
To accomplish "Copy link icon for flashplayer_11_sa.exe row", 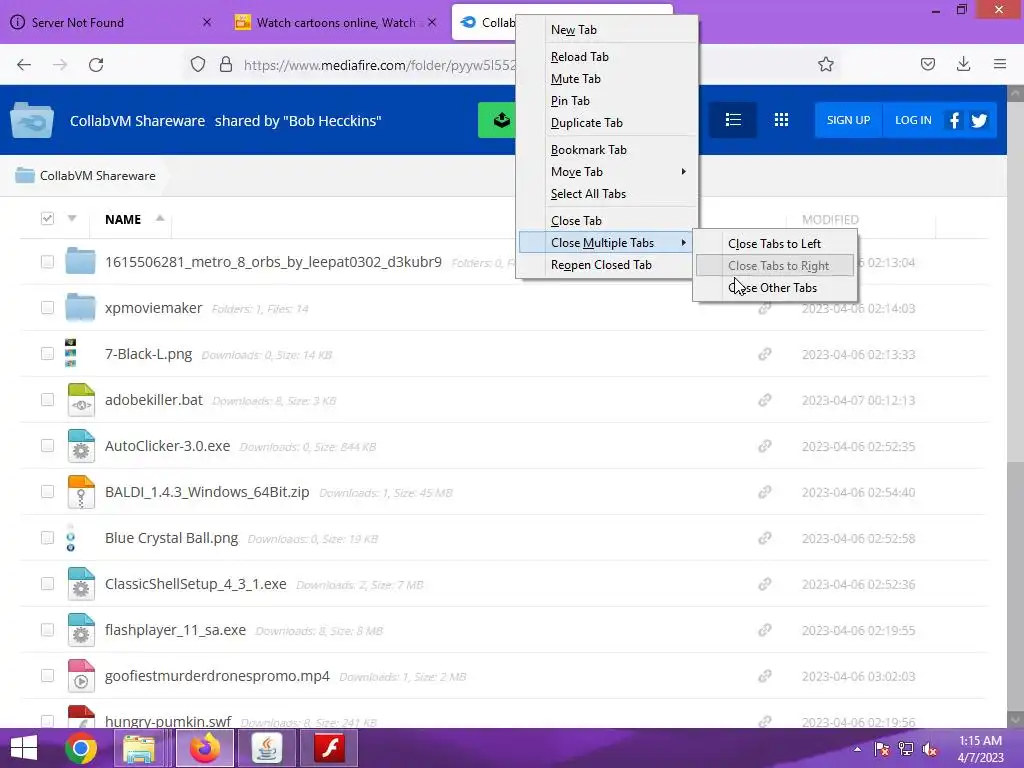I will 765,630.
